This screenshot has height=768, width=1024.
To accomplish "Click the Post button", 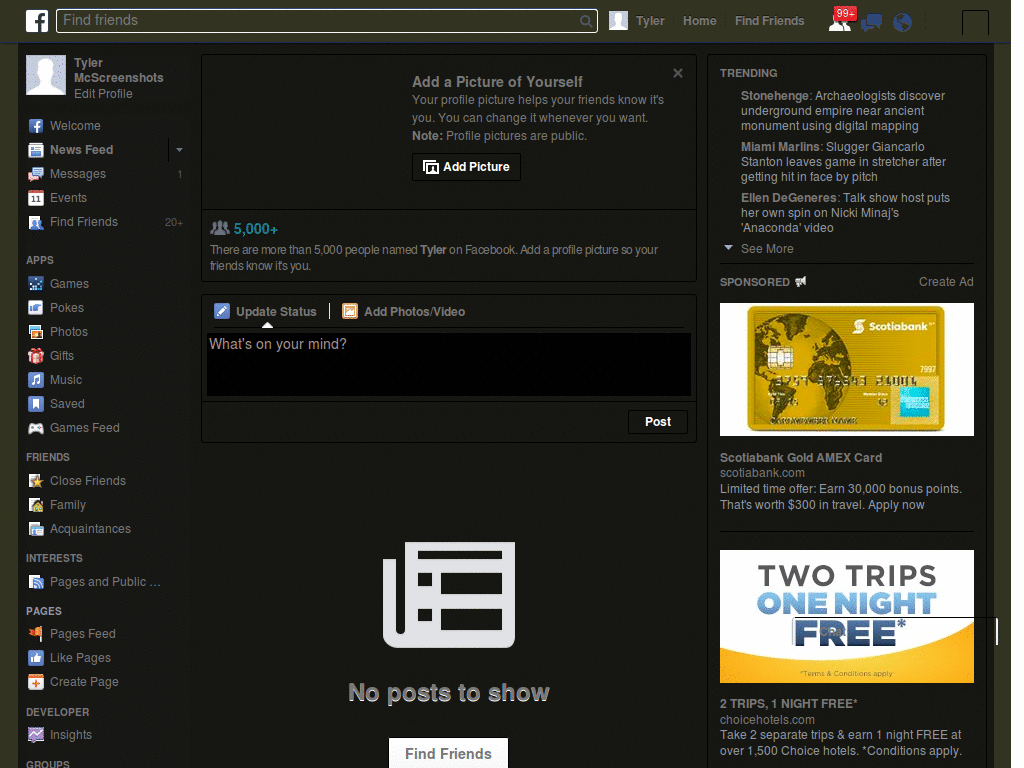I will click(658, 422).
